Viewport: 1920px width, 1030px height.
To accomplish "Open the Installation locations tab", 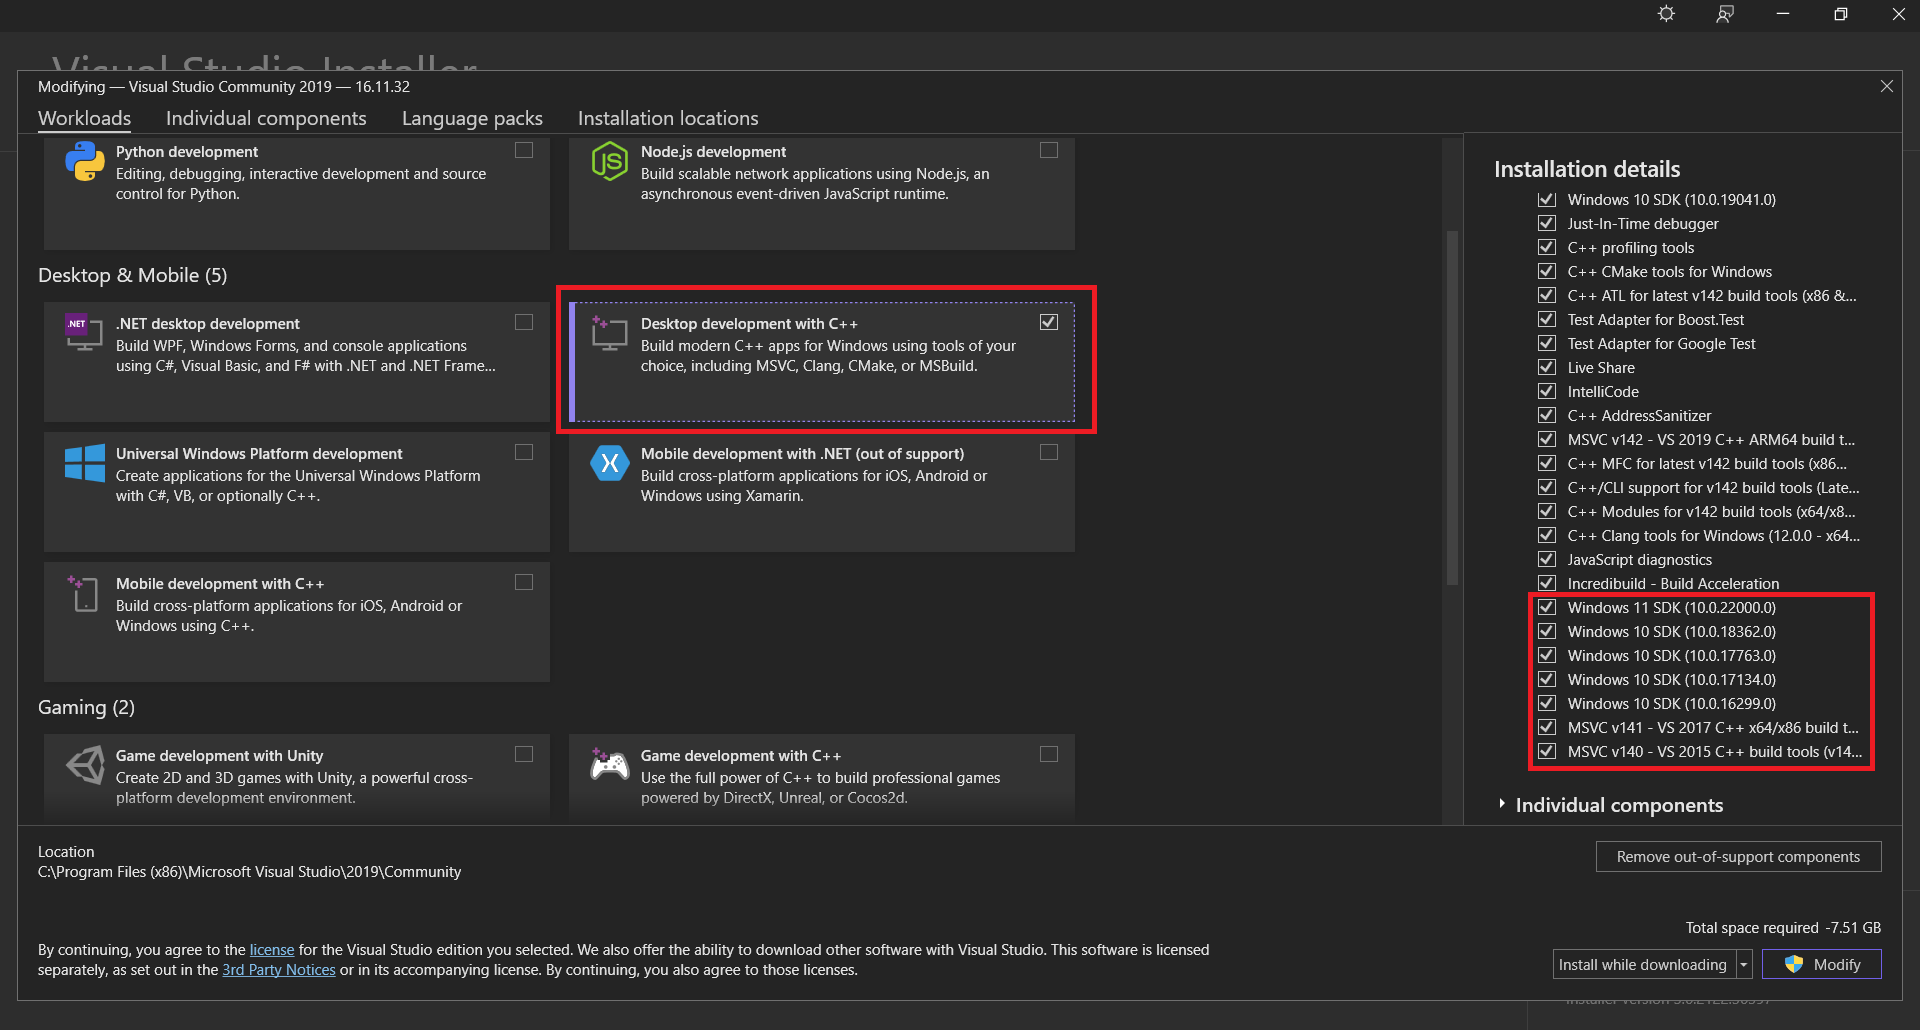I will pos(668,118).
